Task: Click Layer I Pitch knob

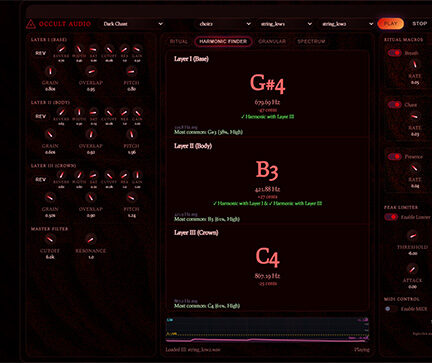Action: pos(131,71)
